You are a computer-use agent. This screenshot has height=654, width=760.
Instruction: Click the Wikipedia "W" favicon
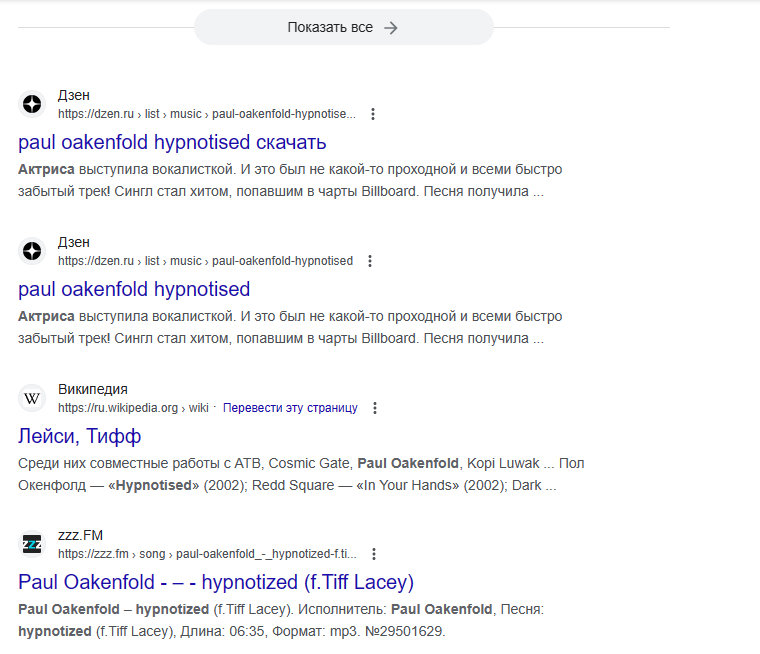(32, 398)
